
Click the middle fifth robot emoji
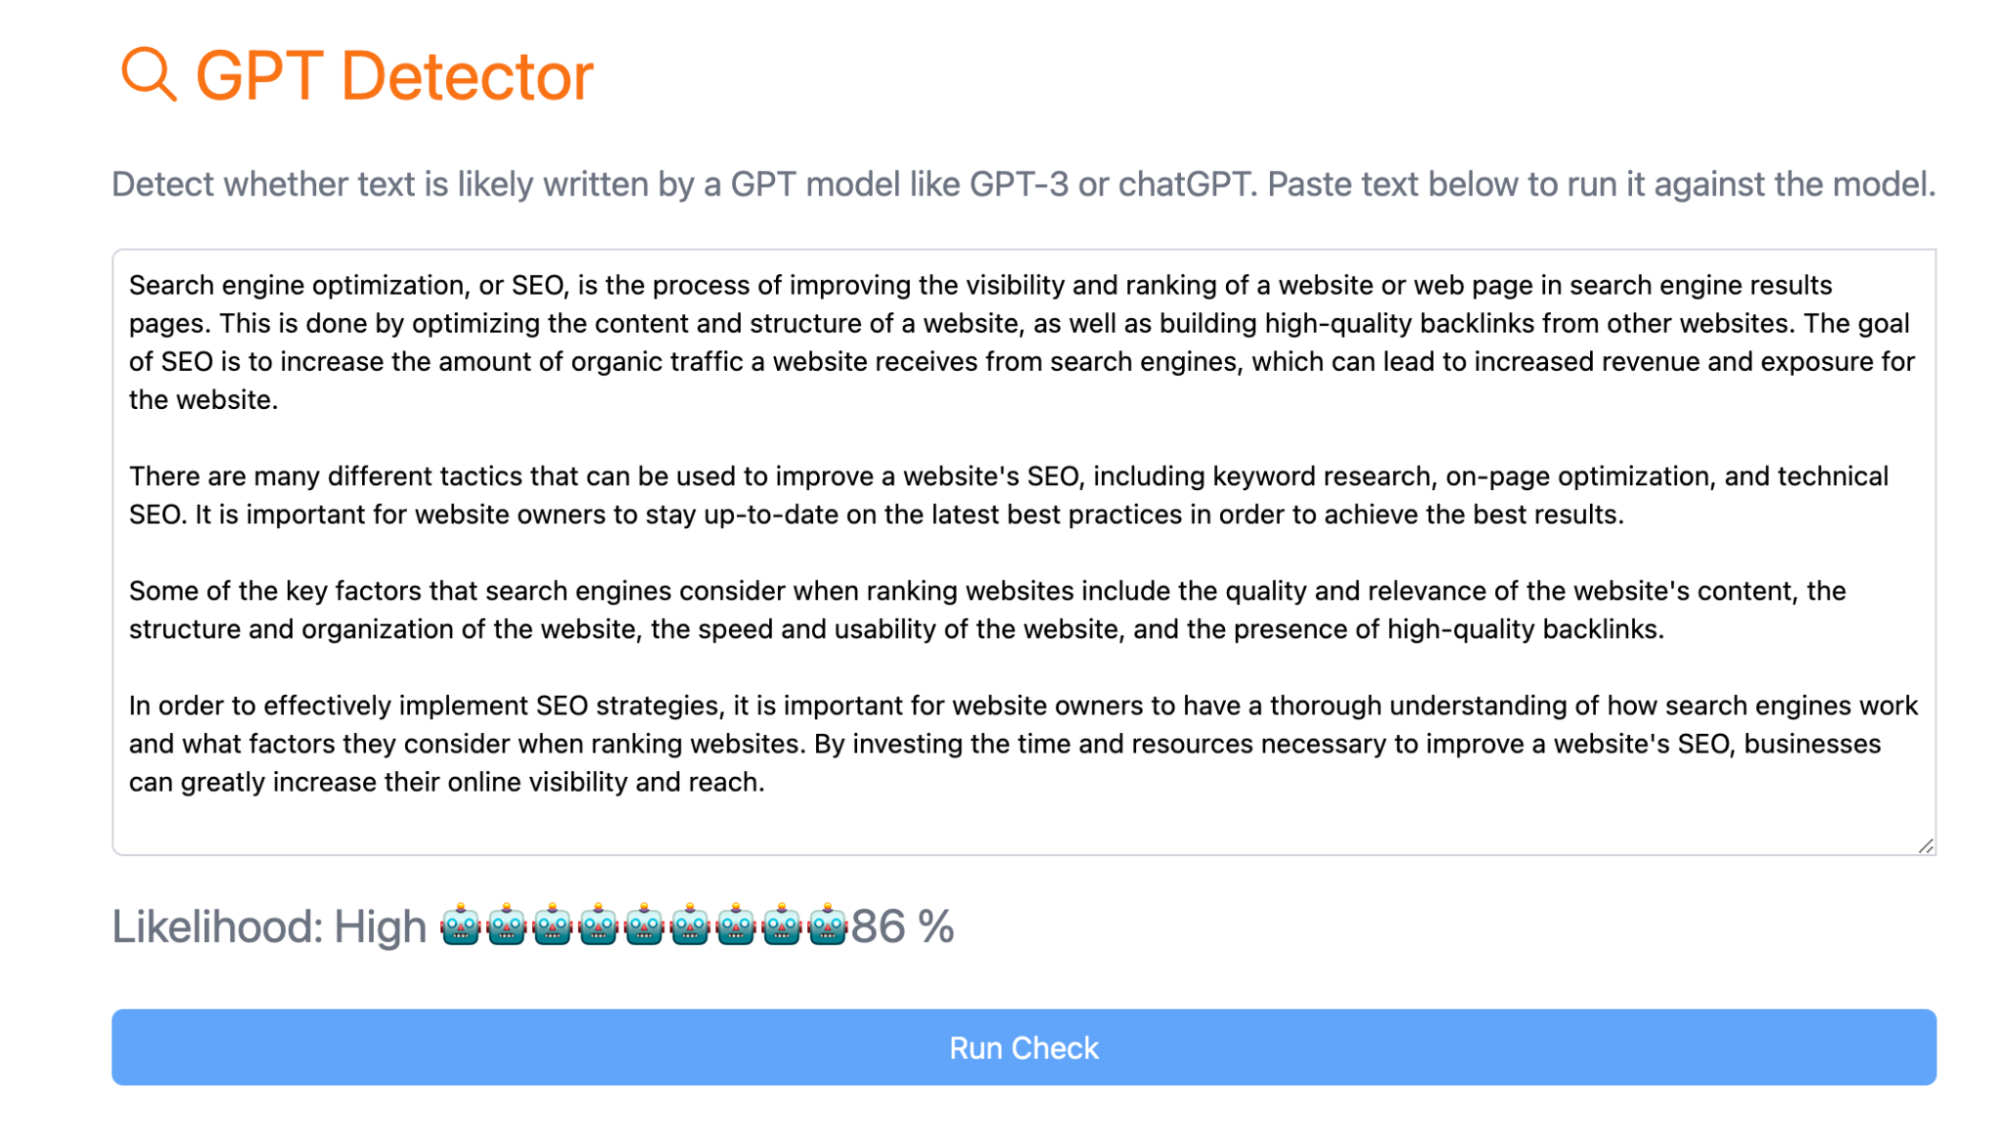click(644, 925)
